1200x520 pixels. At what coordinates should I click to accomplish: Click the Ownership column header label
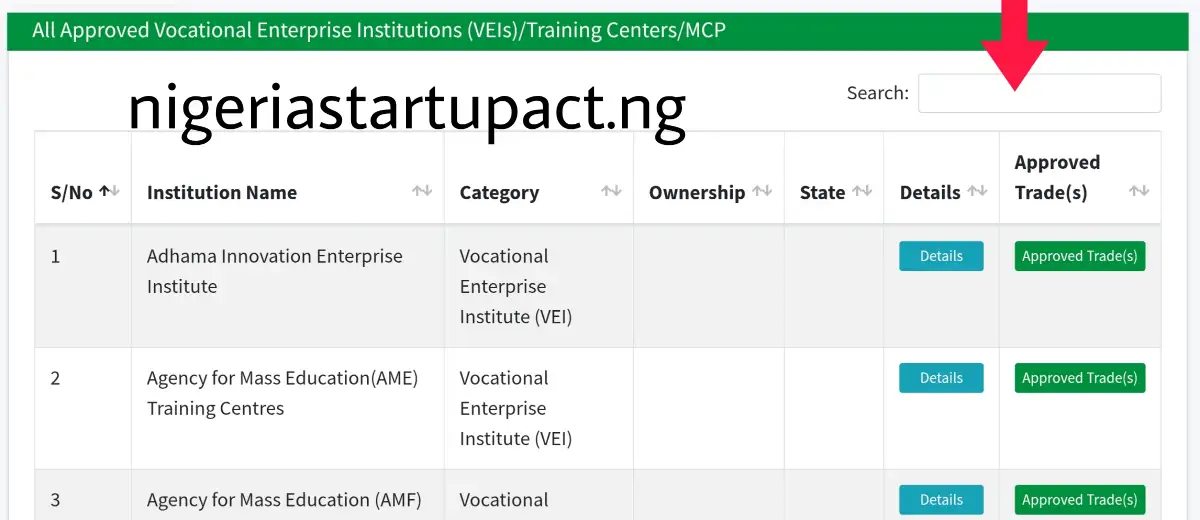coord(696,193)
